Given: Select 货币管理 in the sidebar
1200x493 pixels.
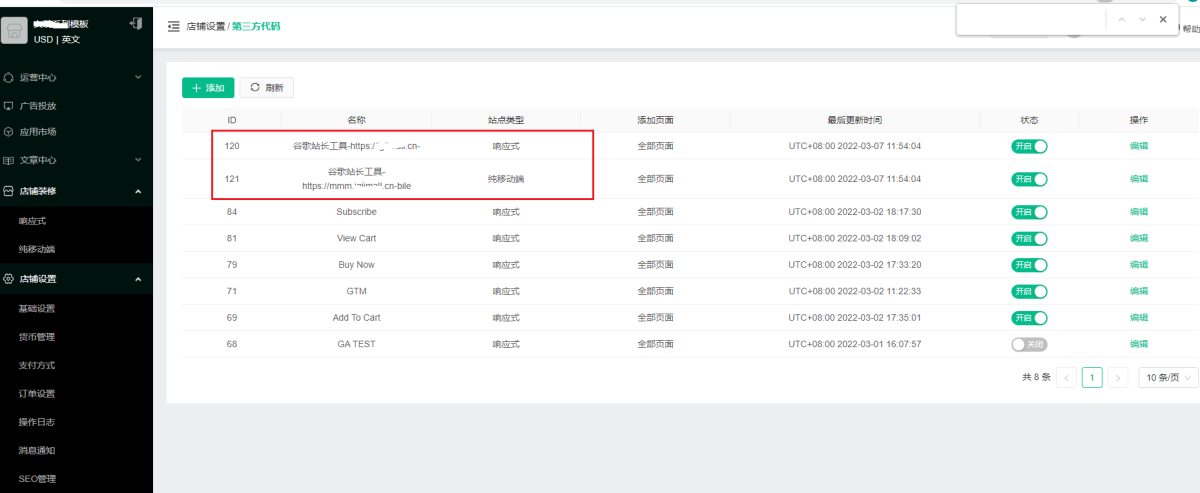Looking at the screenshot, I should coord(37,337).
